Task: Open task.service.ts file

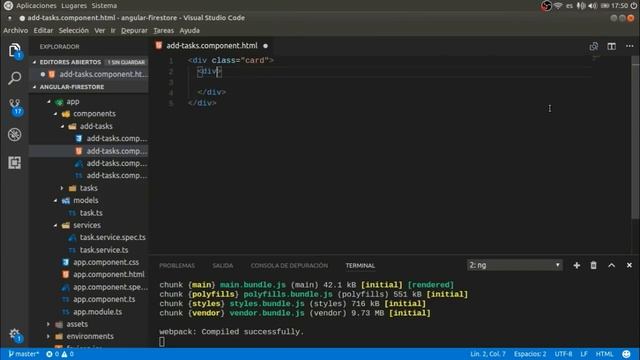Action: (x=104, y=250)
